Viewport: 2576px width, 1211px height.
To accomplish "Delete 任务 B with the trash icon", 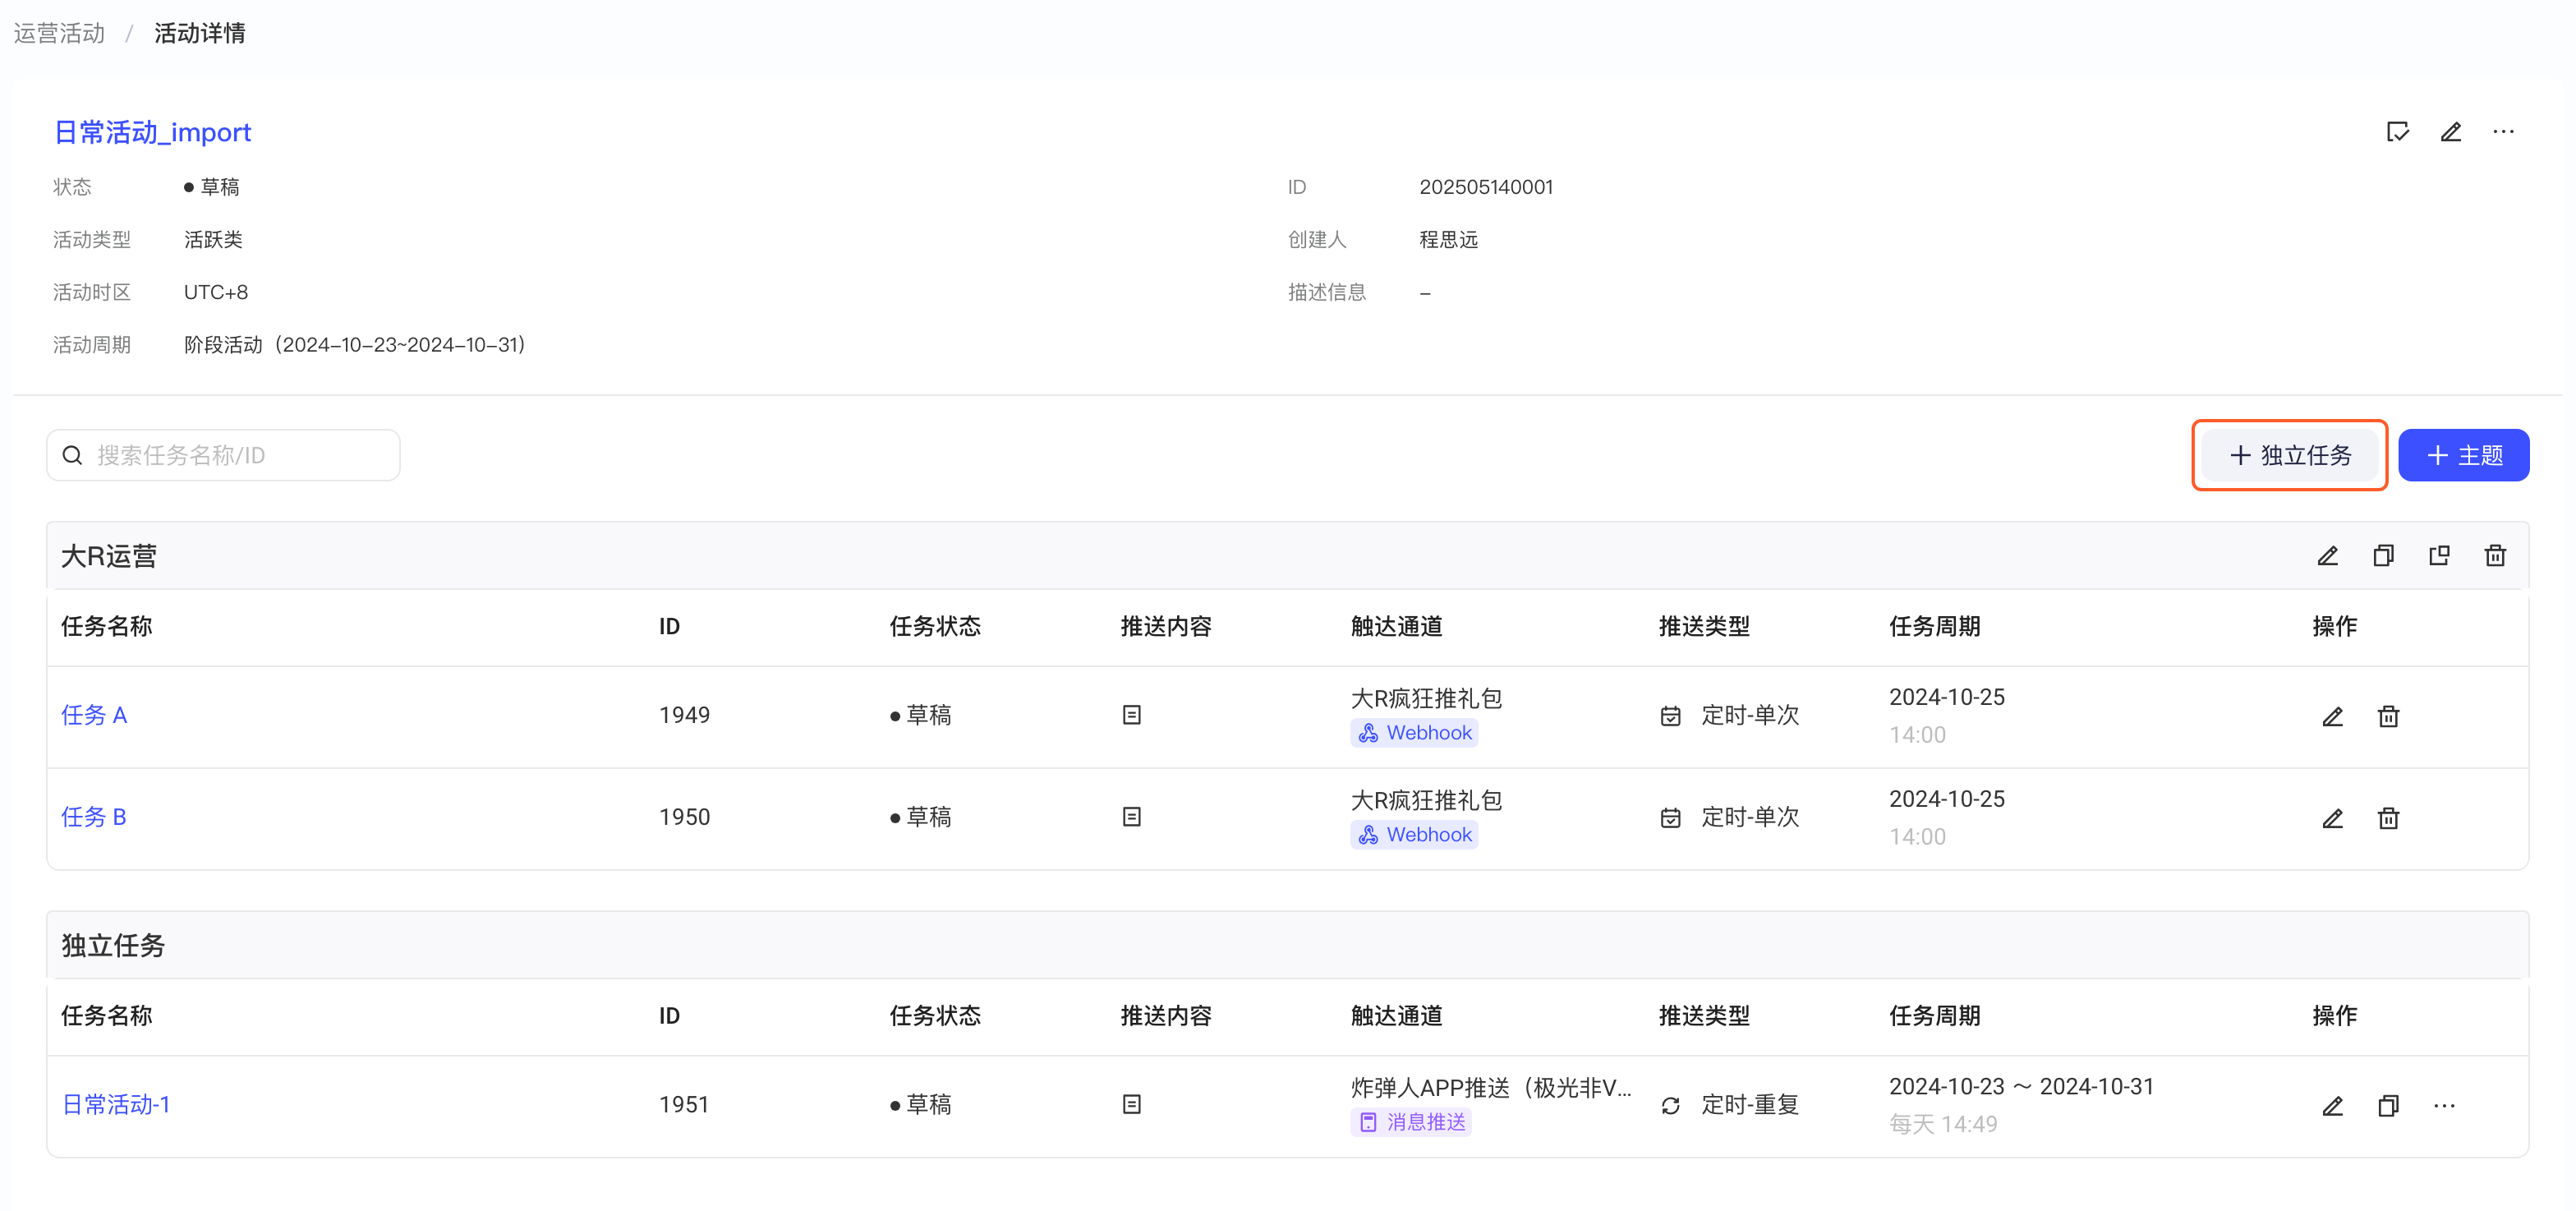I will coord(2388,818).
